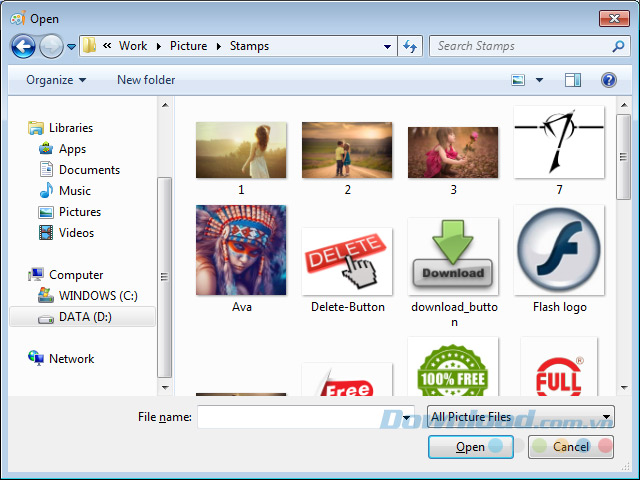
Task: Expand the address bar path dropdown
Action: pyautogui.click(x=388, y=46)
